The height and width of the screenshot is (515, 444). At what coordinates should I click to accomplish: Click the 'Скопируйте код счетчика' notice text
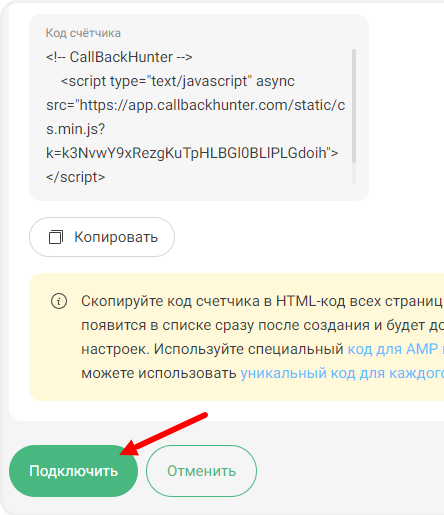click(x=171, y=301)
